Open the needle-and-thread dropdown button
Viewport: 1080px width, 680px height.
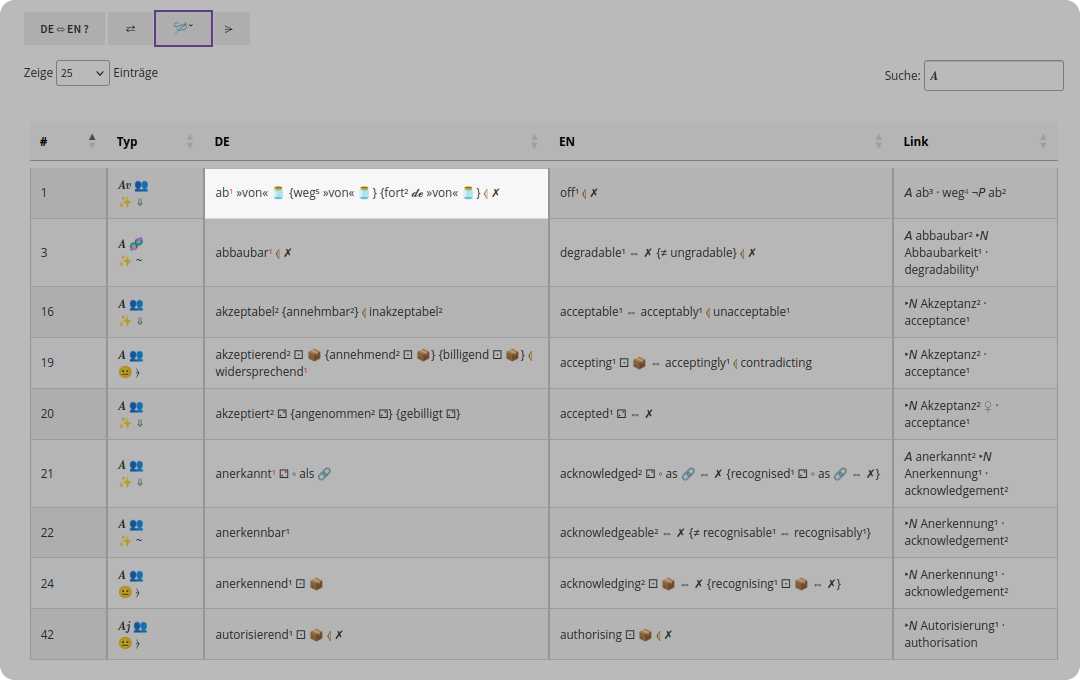[183, 28]
